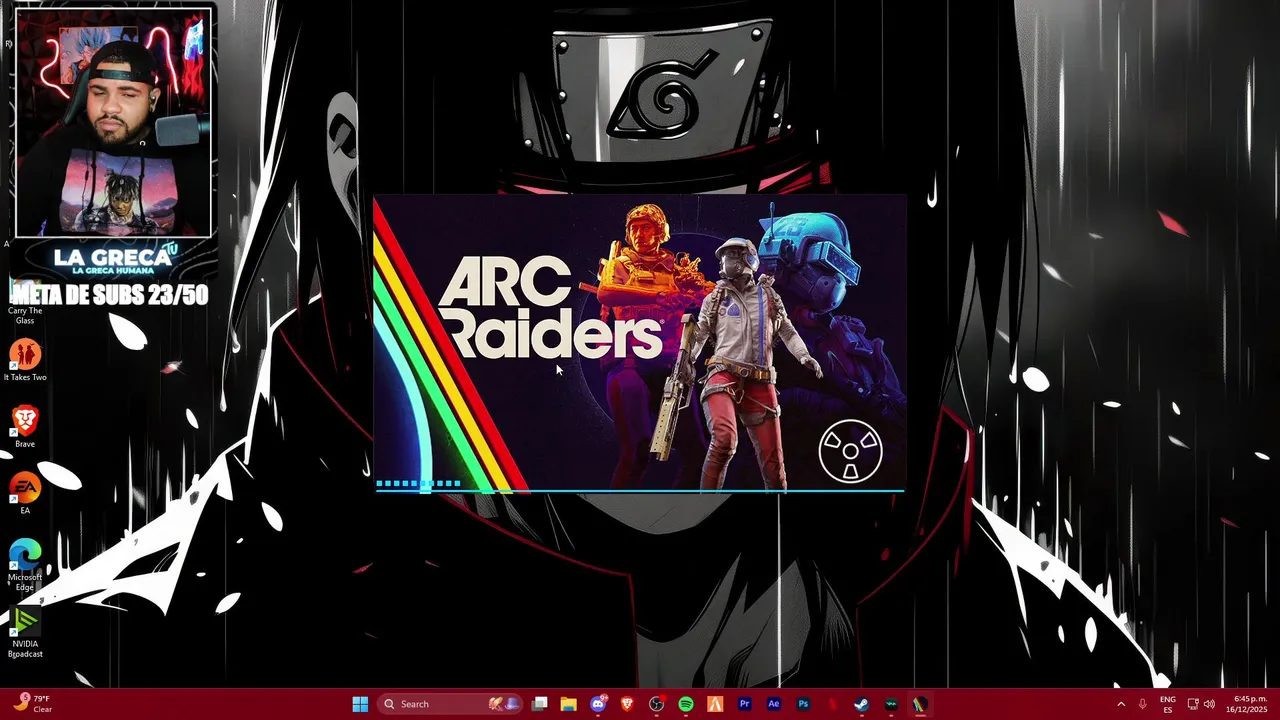Viewport: 1280px width, 720px height.
Task: Click the taskbar Search box
Action: (449, 704)
